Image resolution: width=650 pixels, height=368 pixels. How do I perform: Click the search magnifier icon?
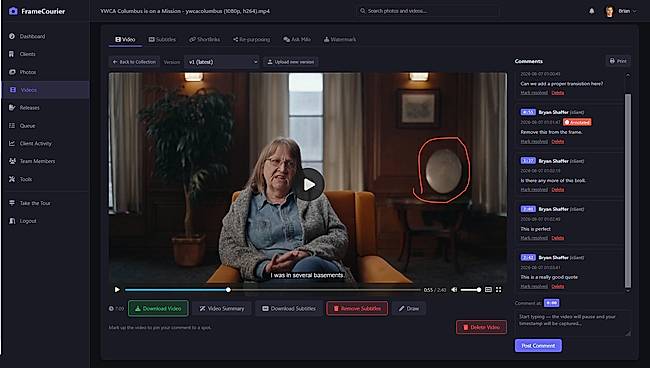tap(363, 11)
